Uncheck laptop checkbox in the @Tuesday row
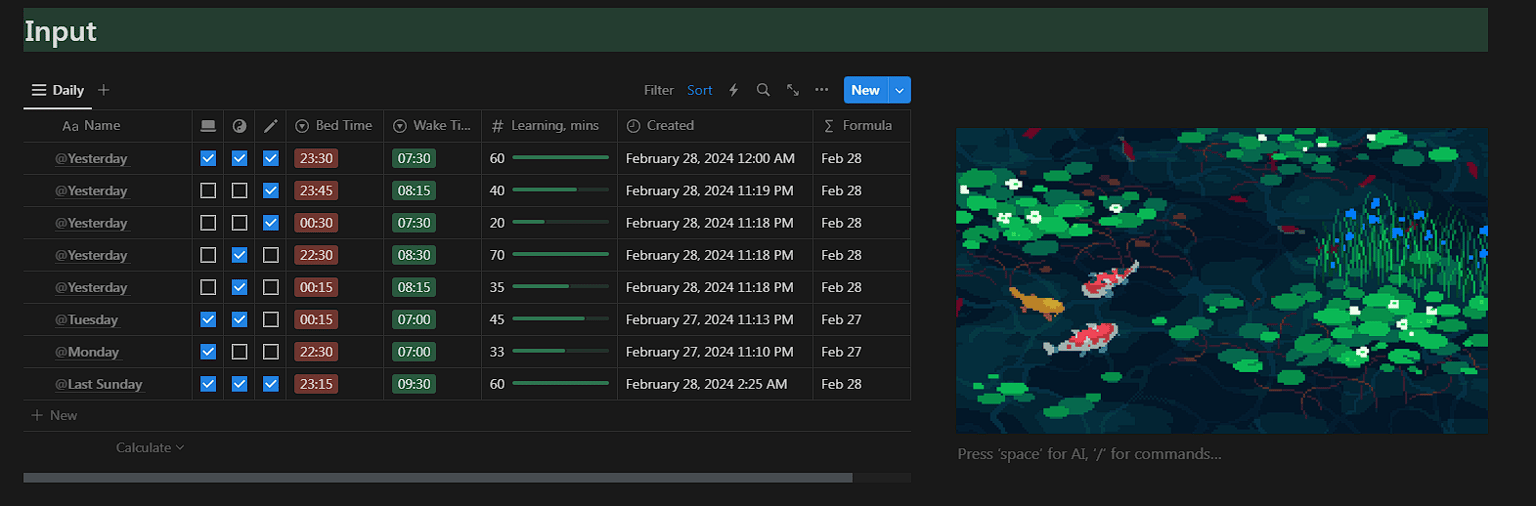The image size is (1536, 506). pyautogui.click(x=208, y=319)
